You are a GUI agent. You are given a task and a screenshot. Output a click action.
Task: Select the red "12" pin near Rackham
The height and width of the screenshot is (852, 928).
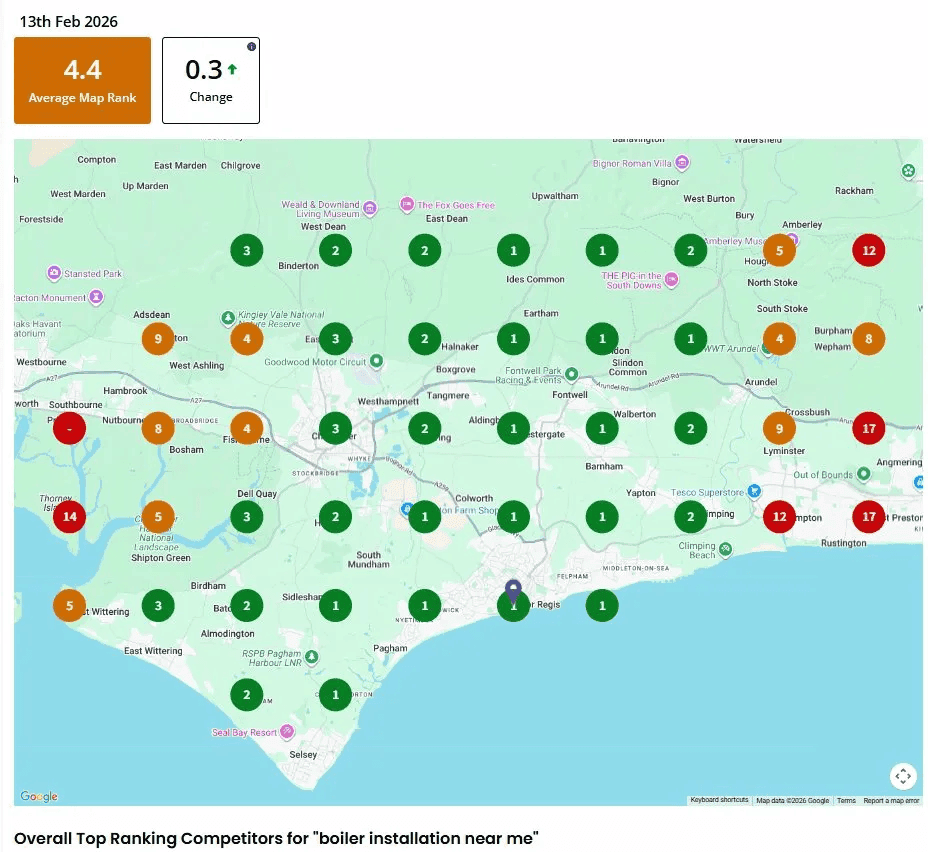pos(868,250)
